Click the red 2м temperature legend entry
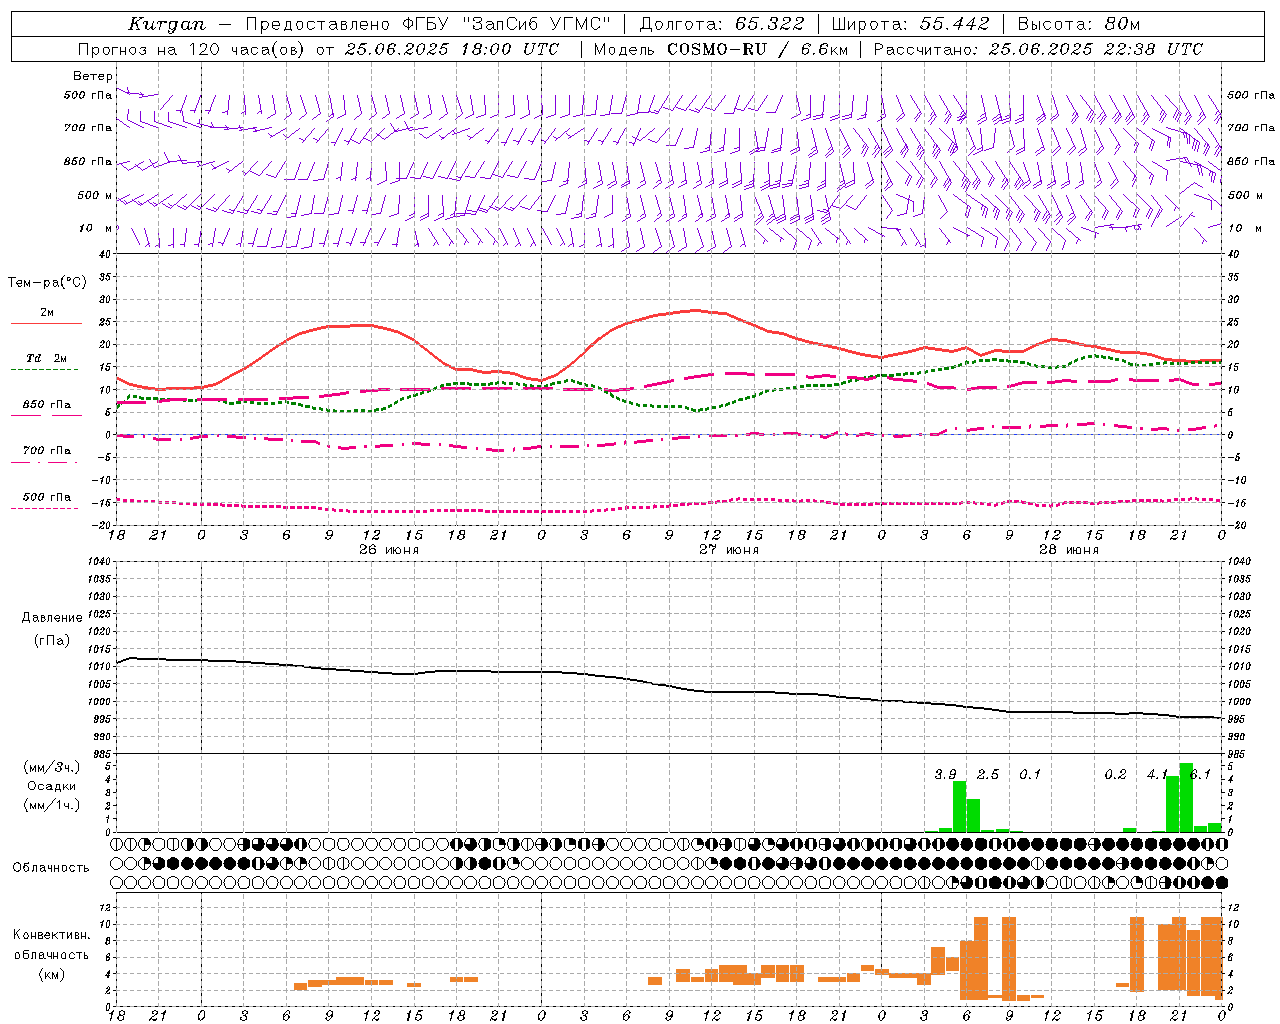The image size is (1280, 1024). click(x=46, y=316)
